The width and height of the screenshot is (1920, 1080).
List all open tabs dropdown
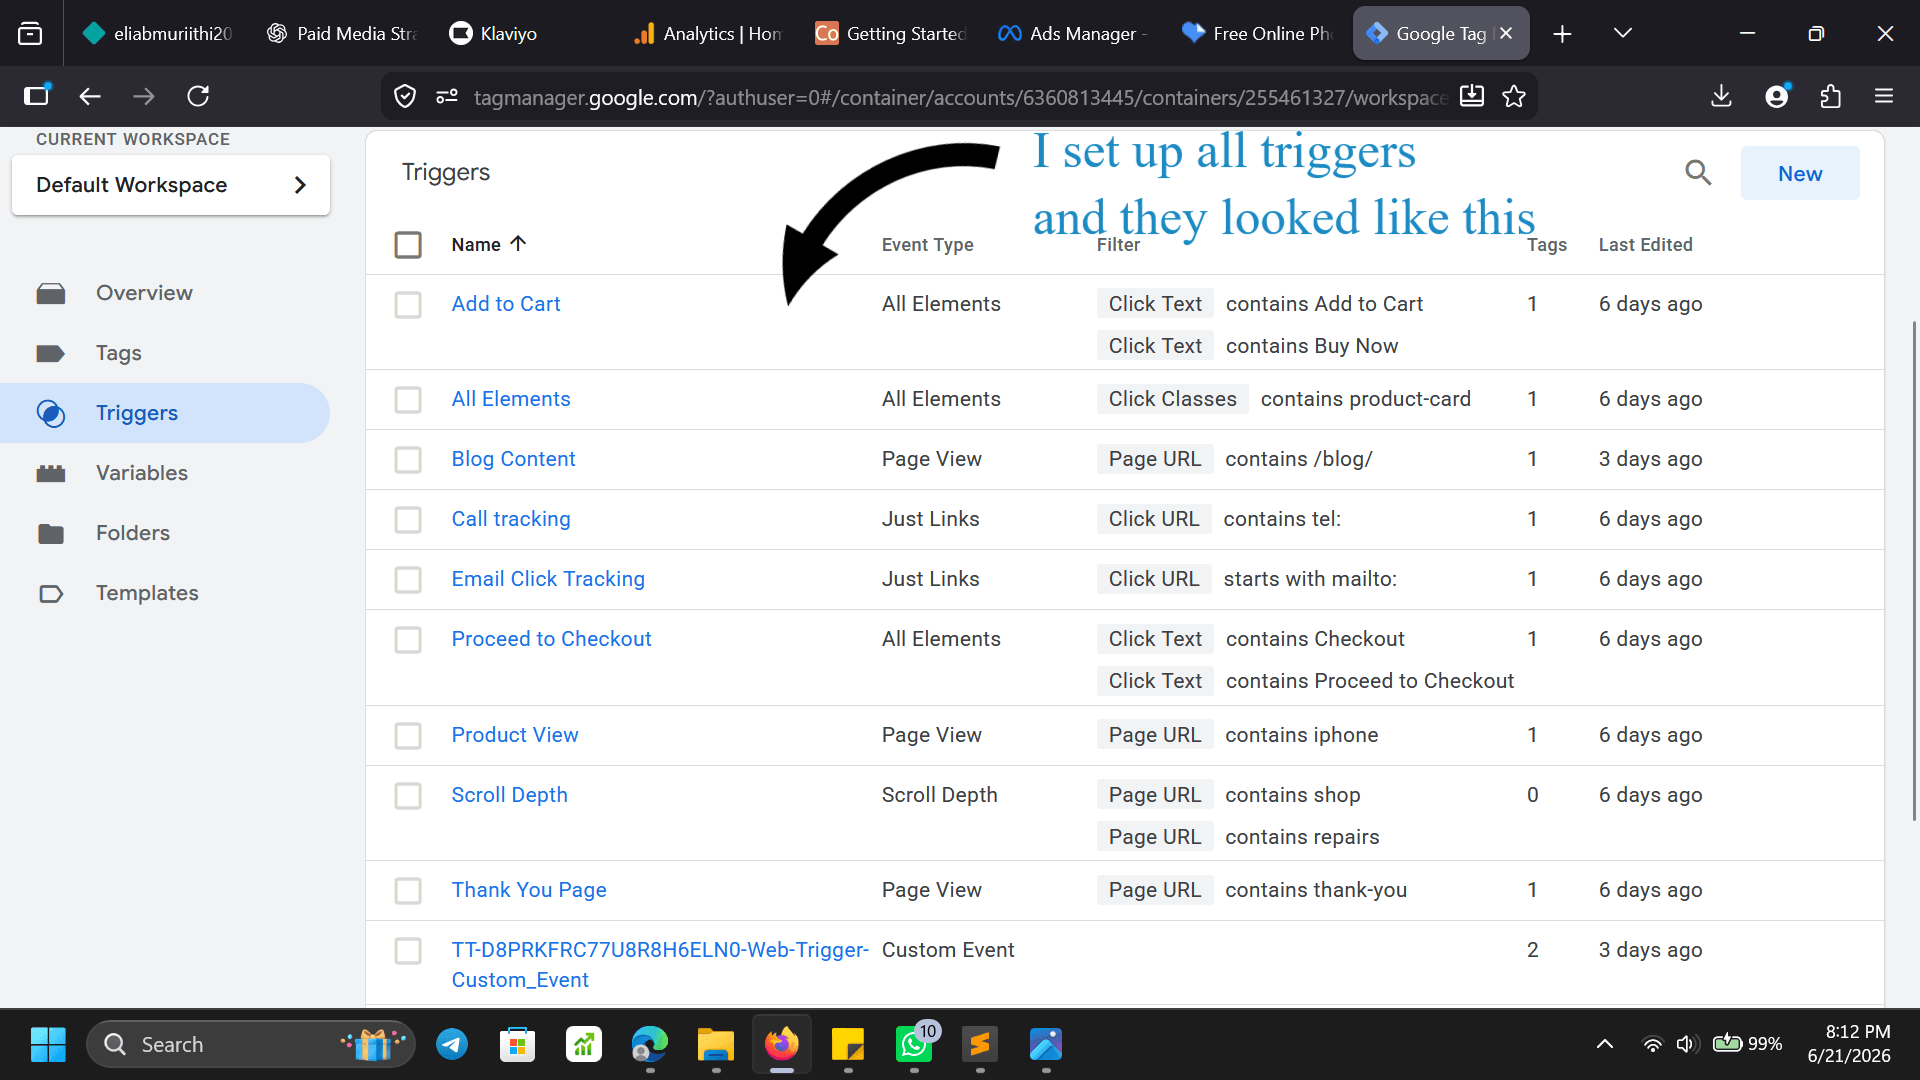[x=1623, y=34]
